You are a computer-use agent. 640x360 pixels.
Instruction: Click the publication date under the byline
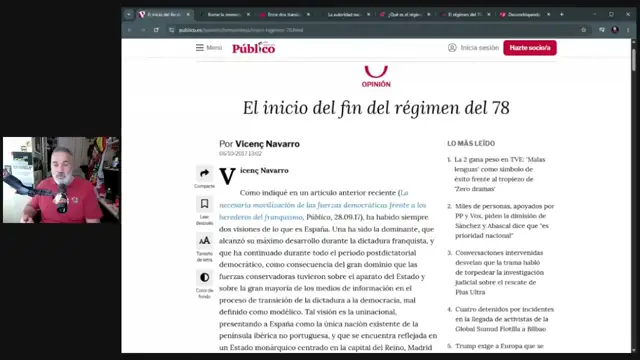tap(240, 154)
